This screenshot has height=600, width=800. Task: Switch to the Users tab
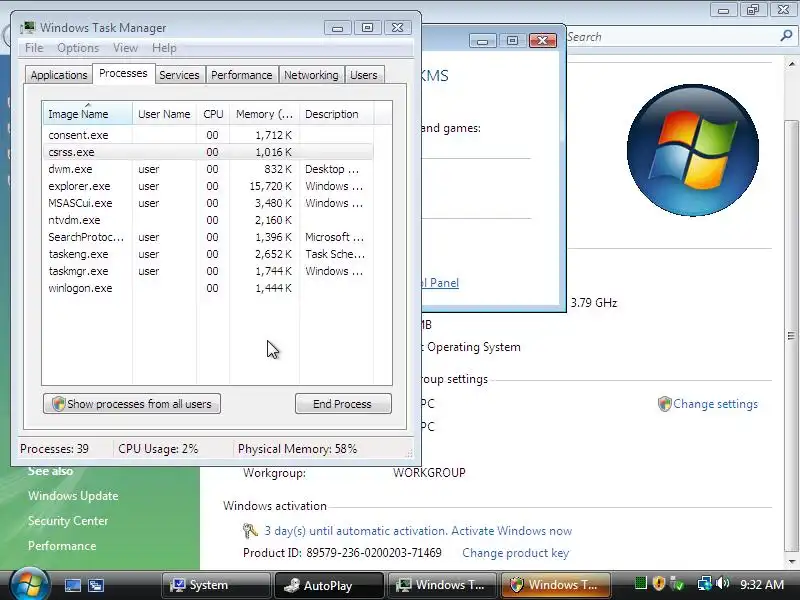click(364, 75)
